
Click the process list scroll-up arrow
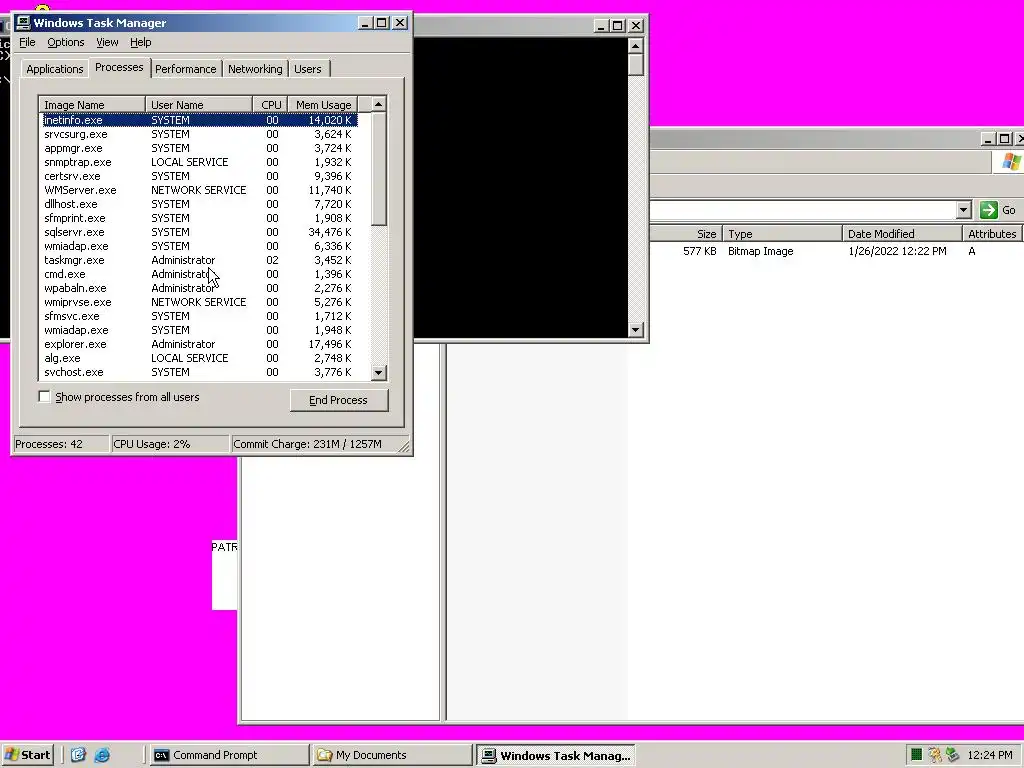pos(379,104)
